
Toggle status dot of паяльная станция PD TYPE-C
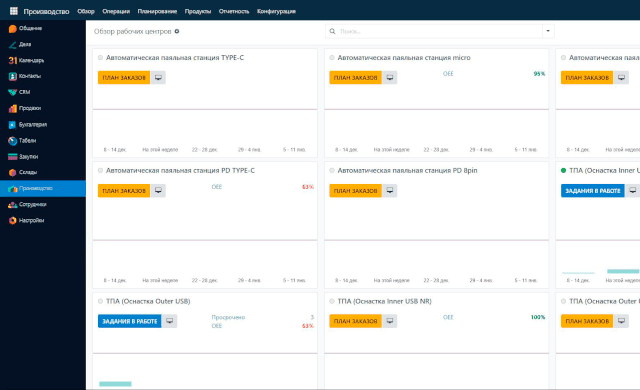click(100, 171)
